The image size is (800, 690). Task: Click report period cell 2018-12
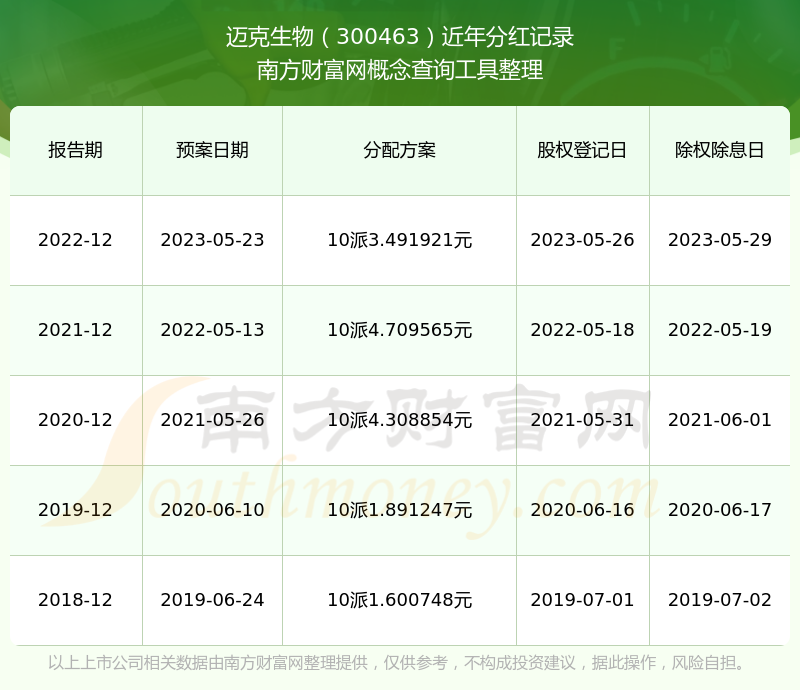click(76, 600)
